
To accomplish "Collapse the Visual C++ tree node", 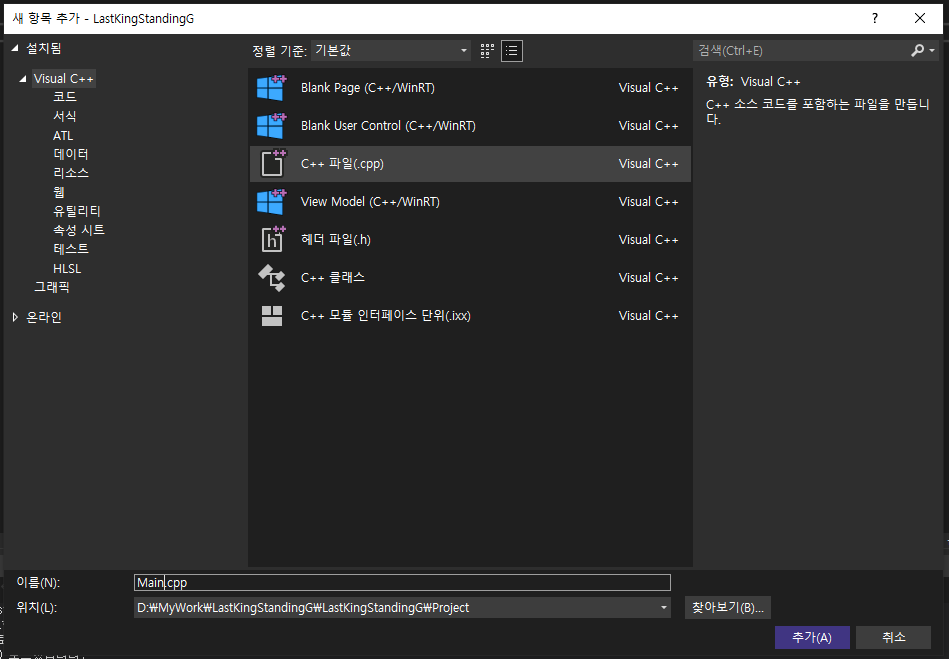I will point(23,79).
